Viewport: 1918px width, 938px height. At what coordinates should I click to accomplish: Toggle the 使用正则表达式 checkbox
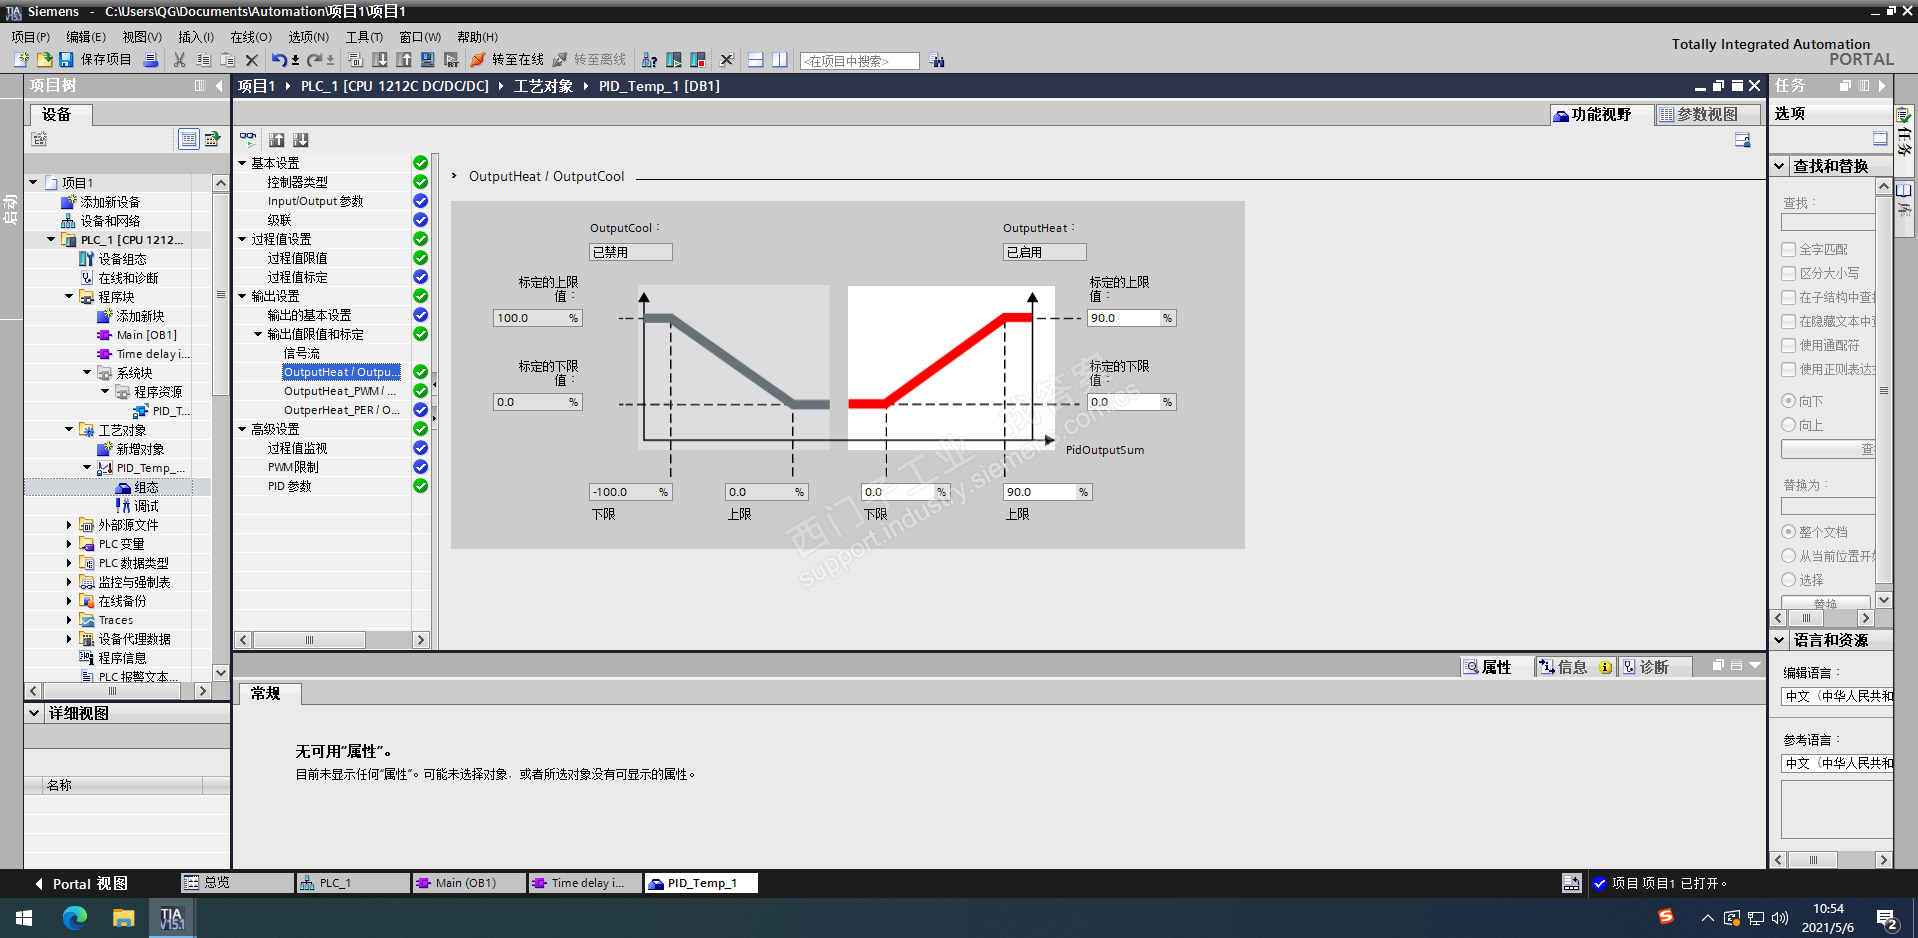coord(1789,369)
